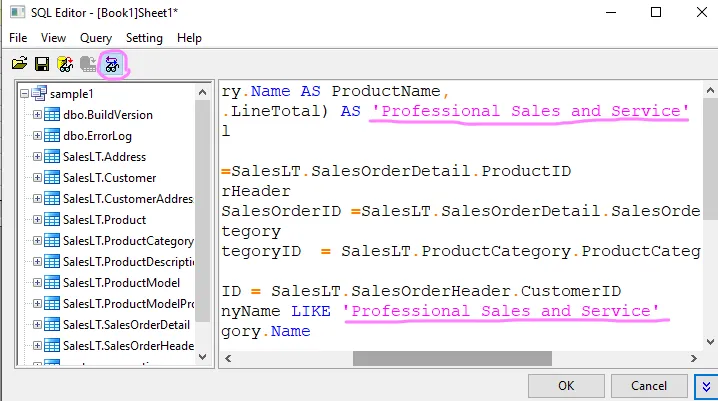Select the SalesLT.SalesOrderHeader table icon
Screen dimensions: 718x401
[x=52, y=346]
